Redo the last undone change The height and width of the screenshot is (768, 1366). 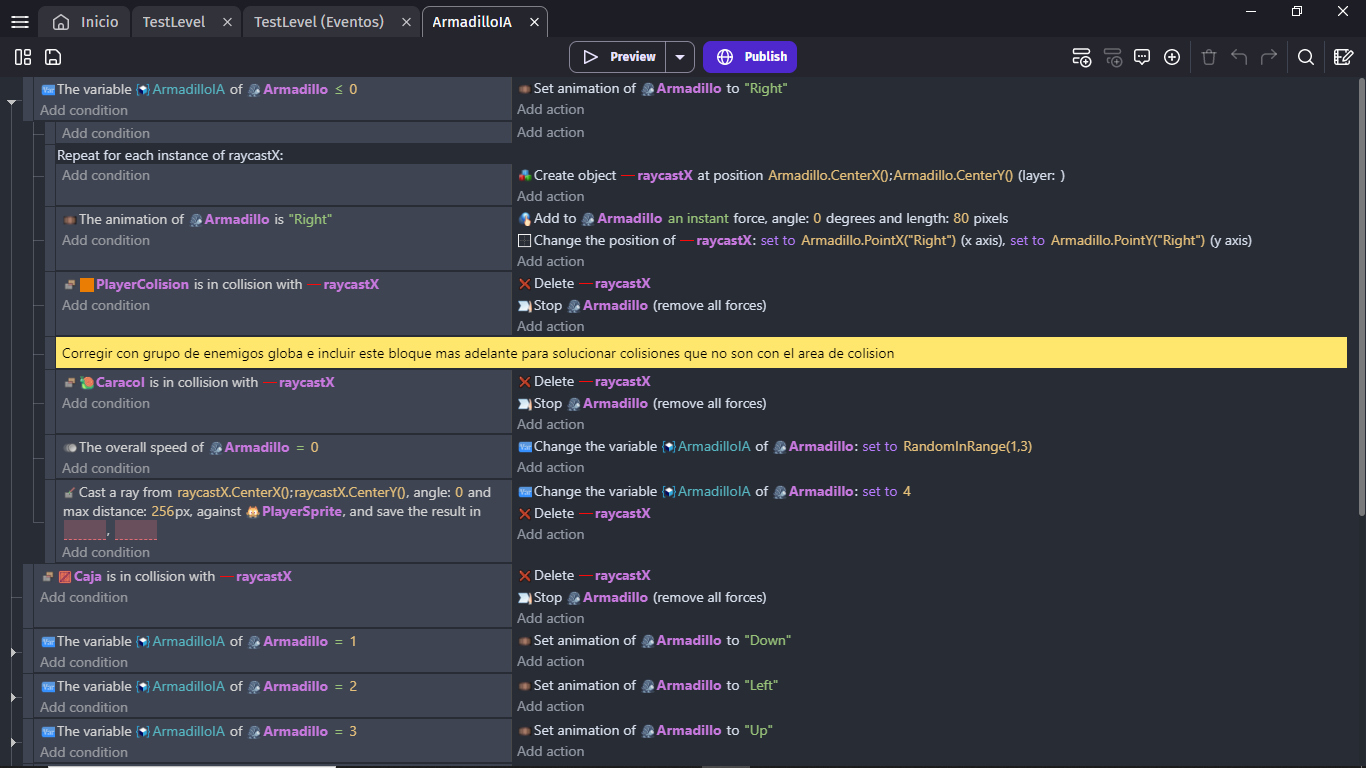[x=1268, y=57]
